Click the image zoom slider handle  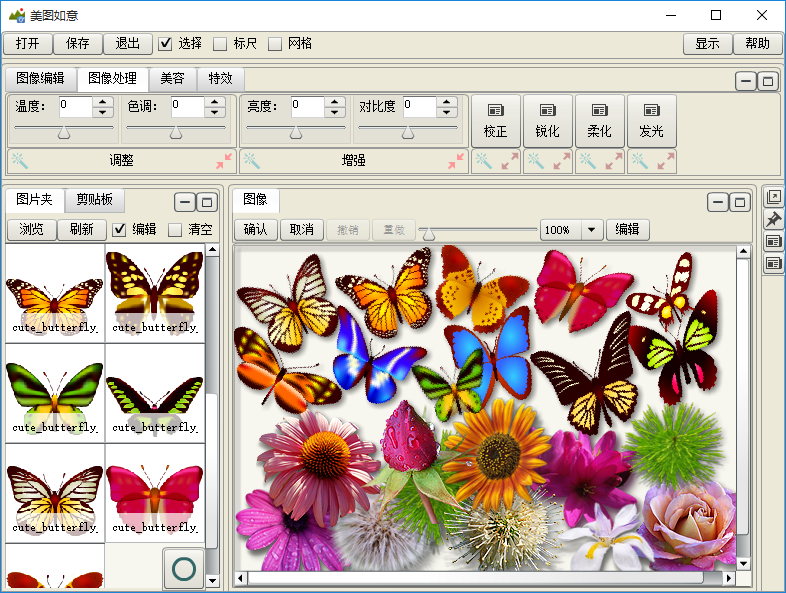[429, 234]
